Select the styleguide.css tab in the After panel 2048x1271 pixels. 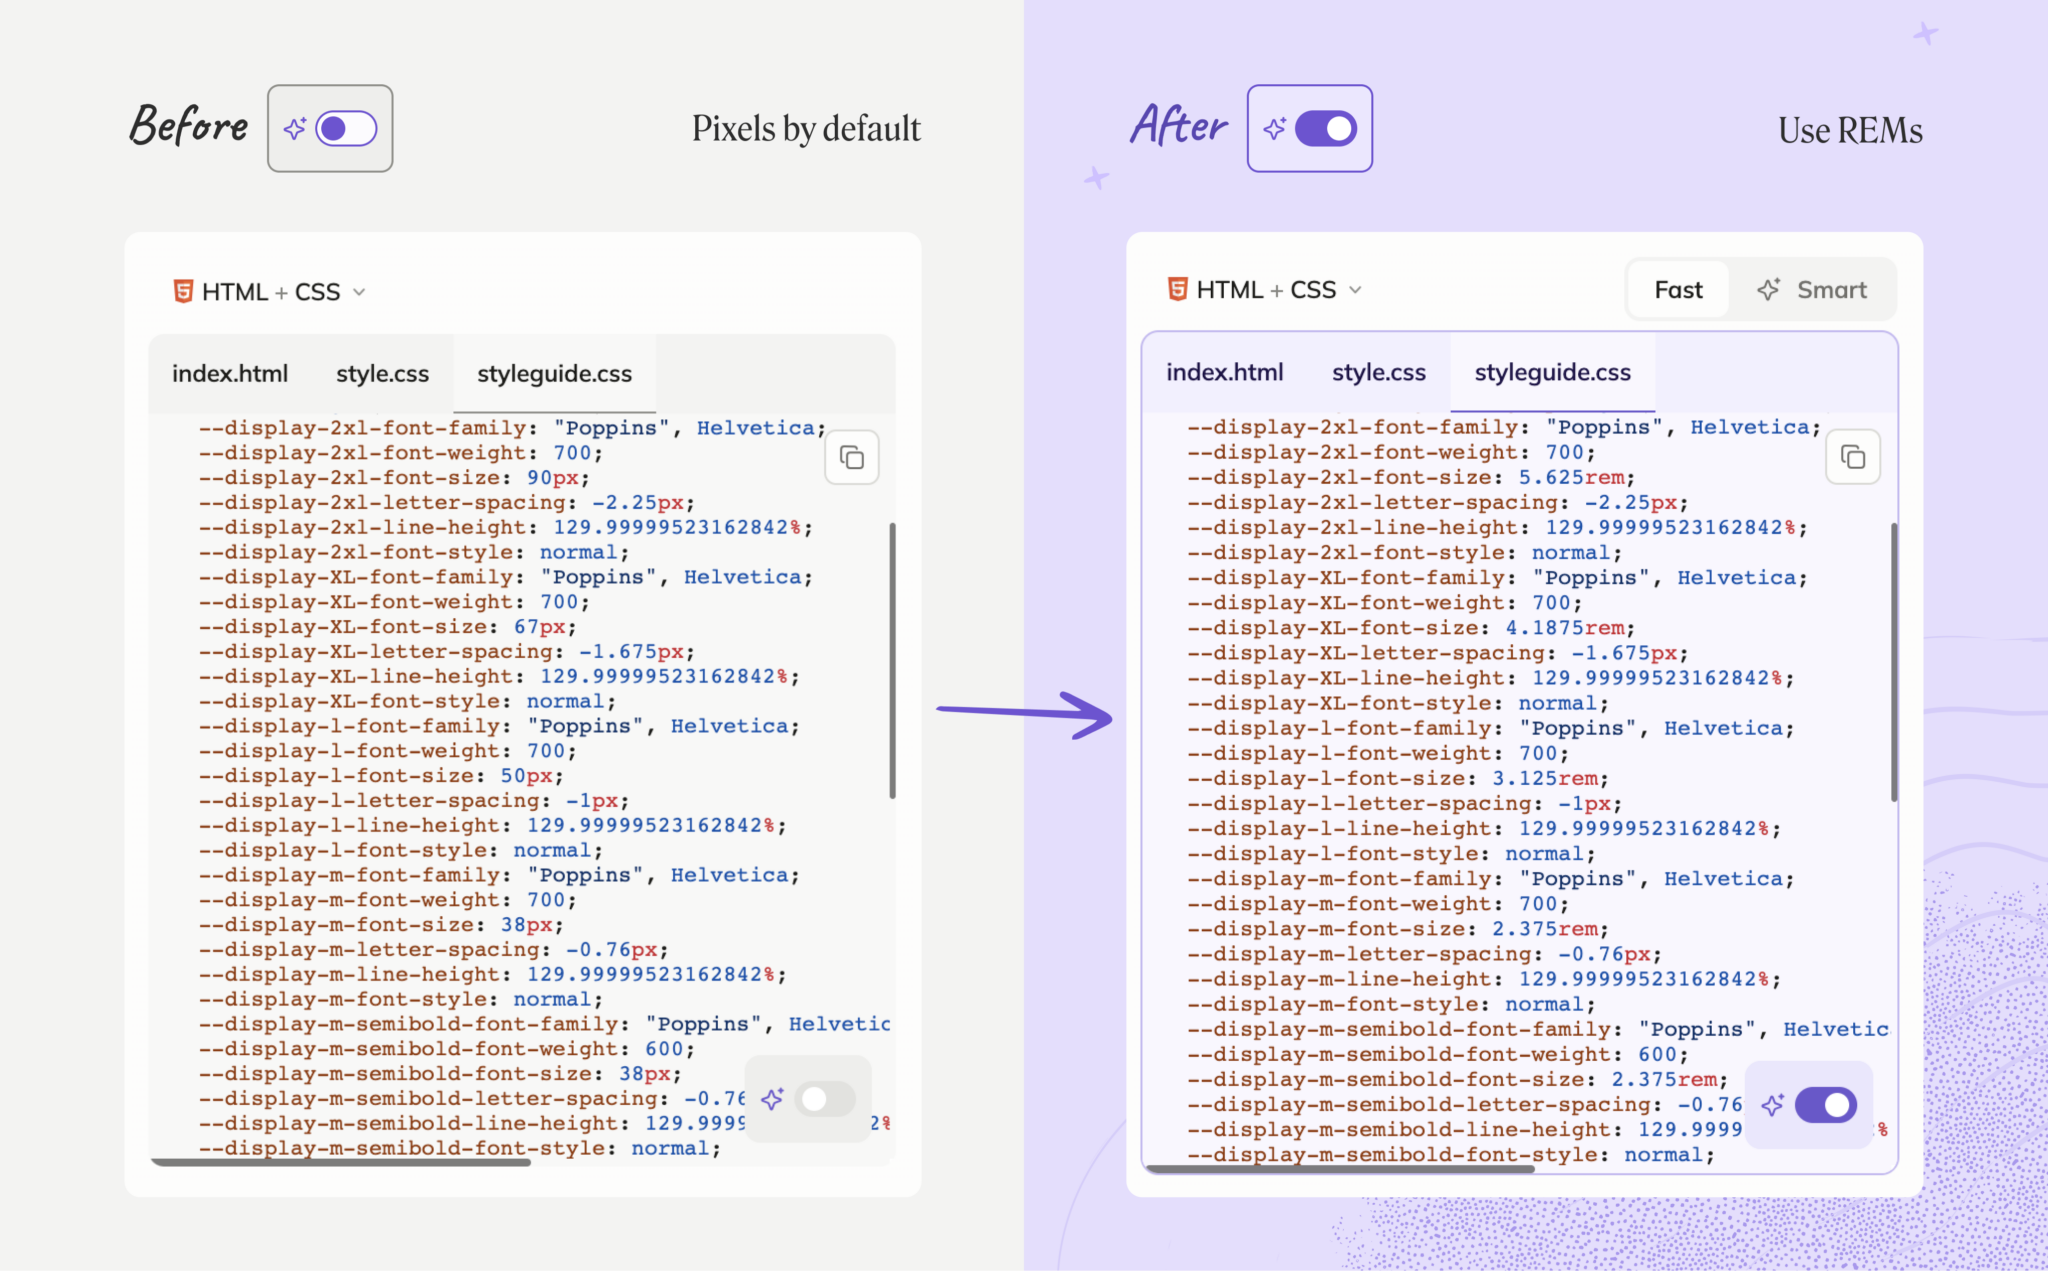[1551, 371]
